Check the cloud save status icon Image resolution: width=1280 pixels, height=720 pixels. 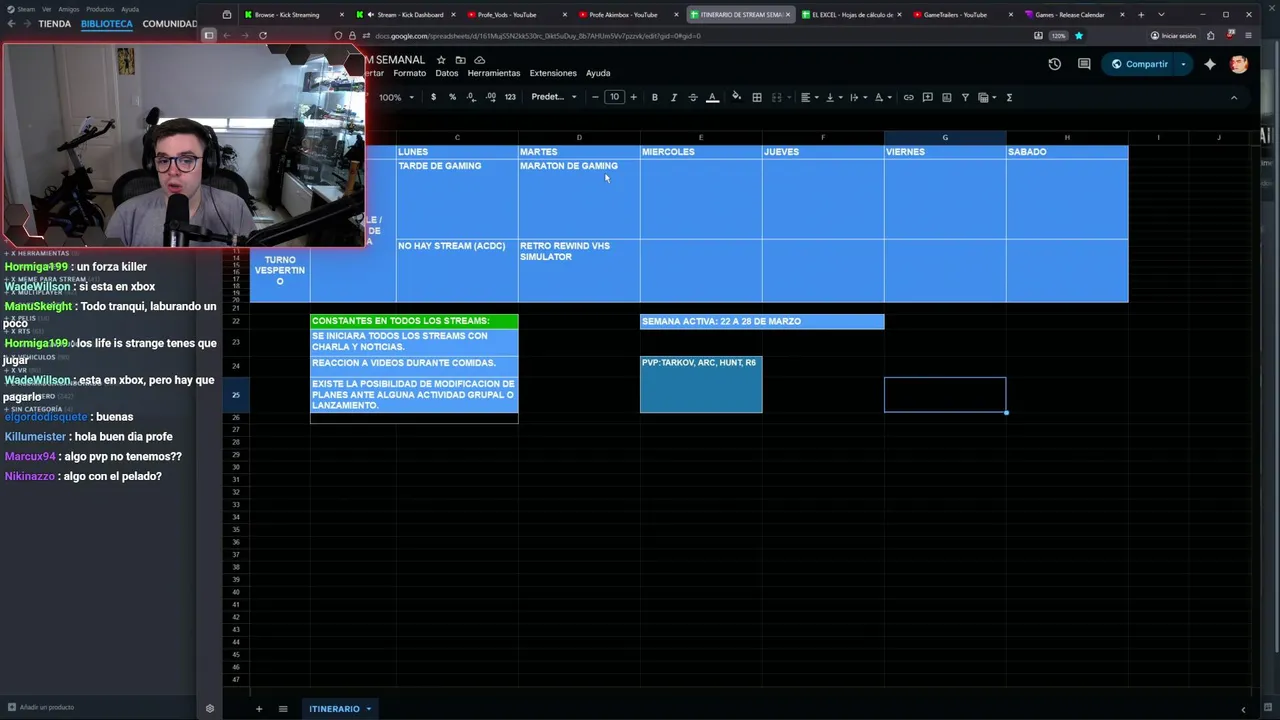(x=479, y=60)
